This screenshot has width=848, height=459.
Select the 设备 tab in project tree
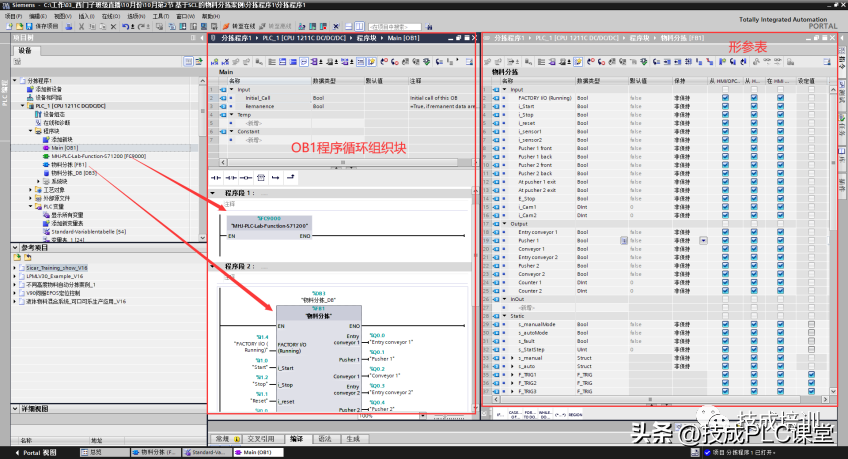pyautogui.click(x=25, y=50)
